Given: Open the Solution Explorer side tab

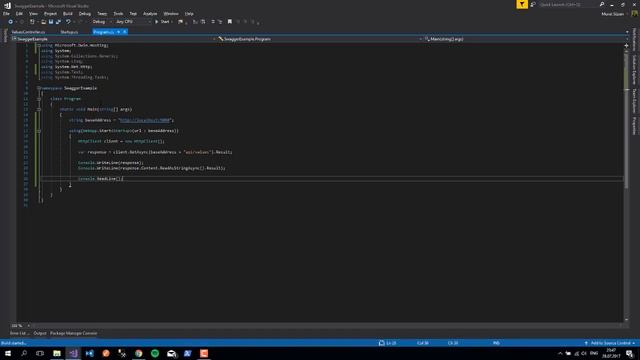Looking at the screenshot, I should [x=634, y=70].
